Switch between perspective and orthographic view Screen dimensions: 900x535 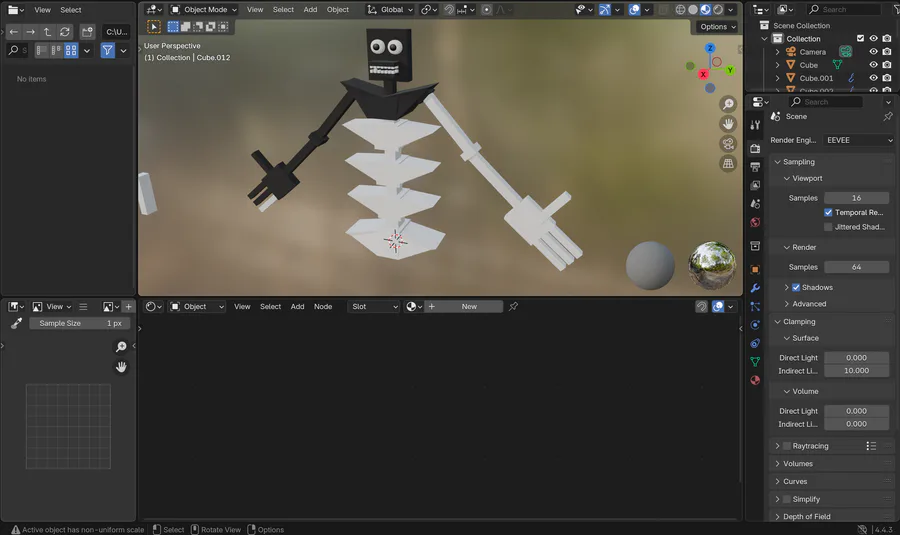(x=728, y=164)
